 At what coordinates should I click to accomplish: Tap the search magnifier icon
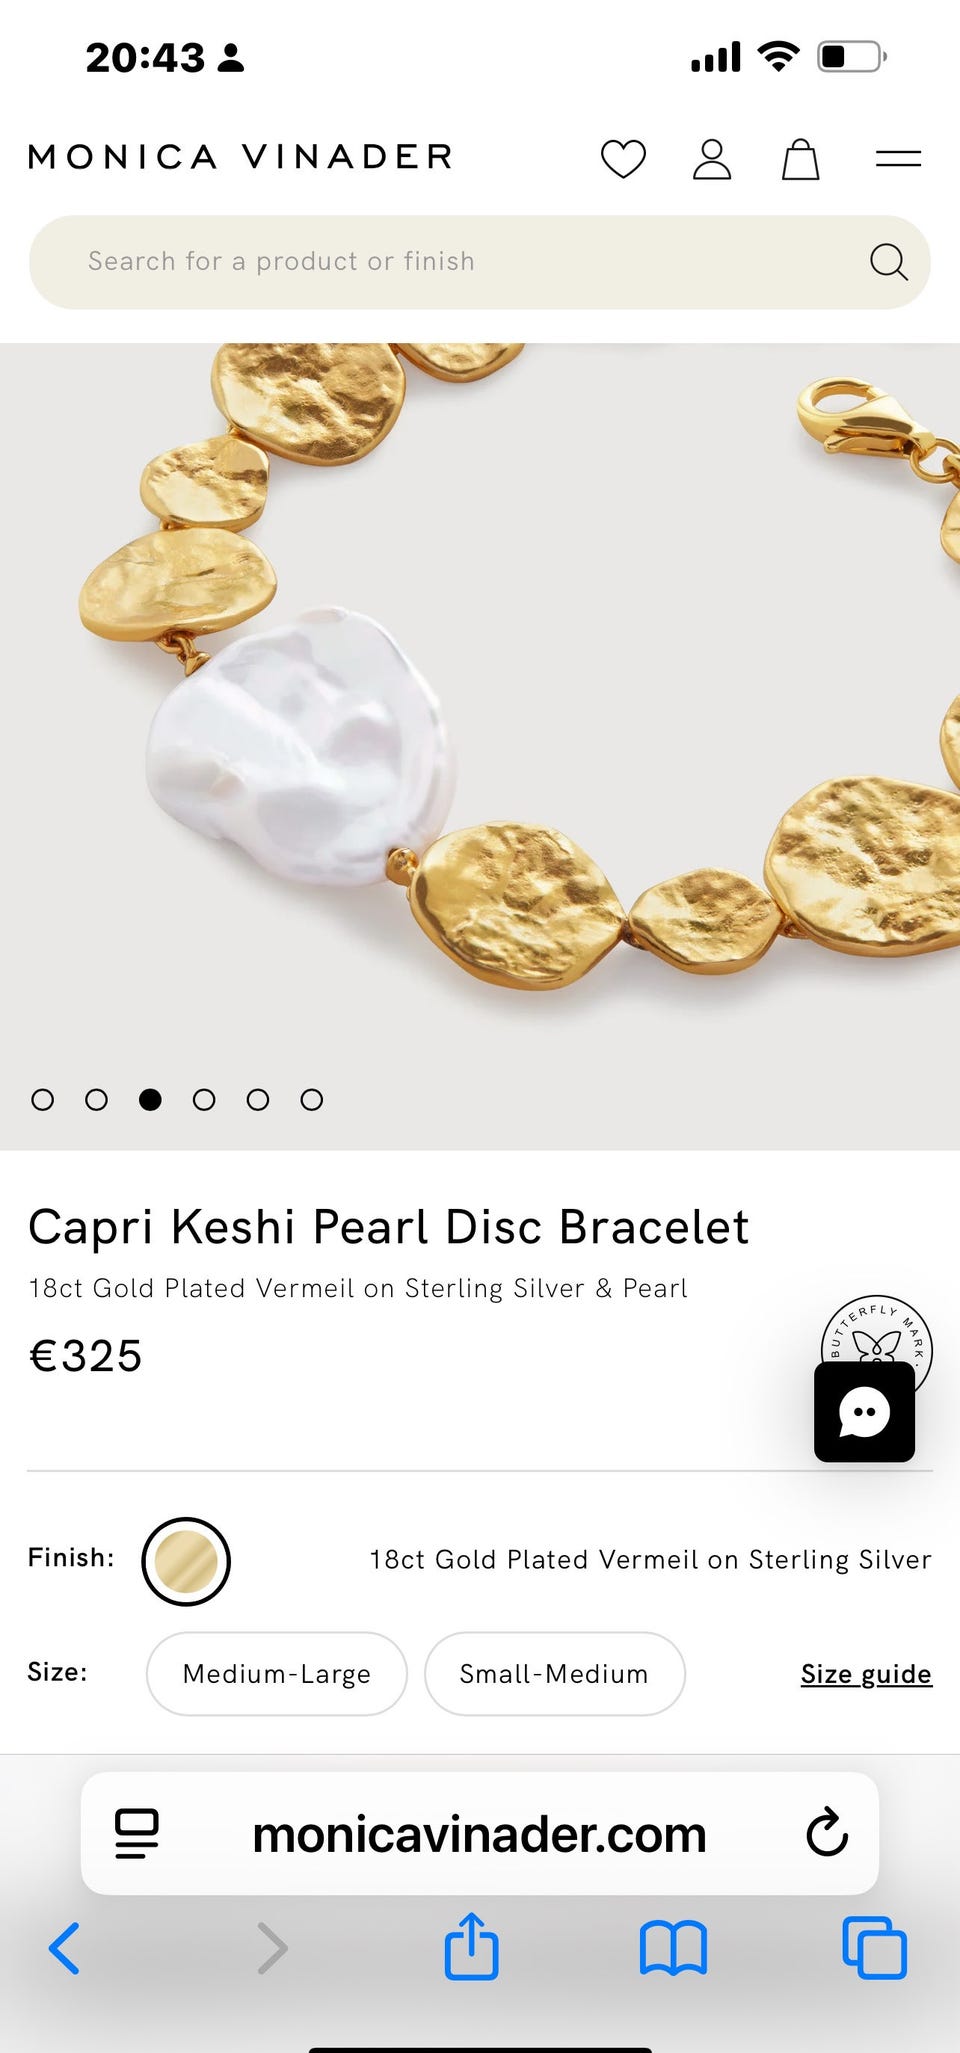pos(888,262)
